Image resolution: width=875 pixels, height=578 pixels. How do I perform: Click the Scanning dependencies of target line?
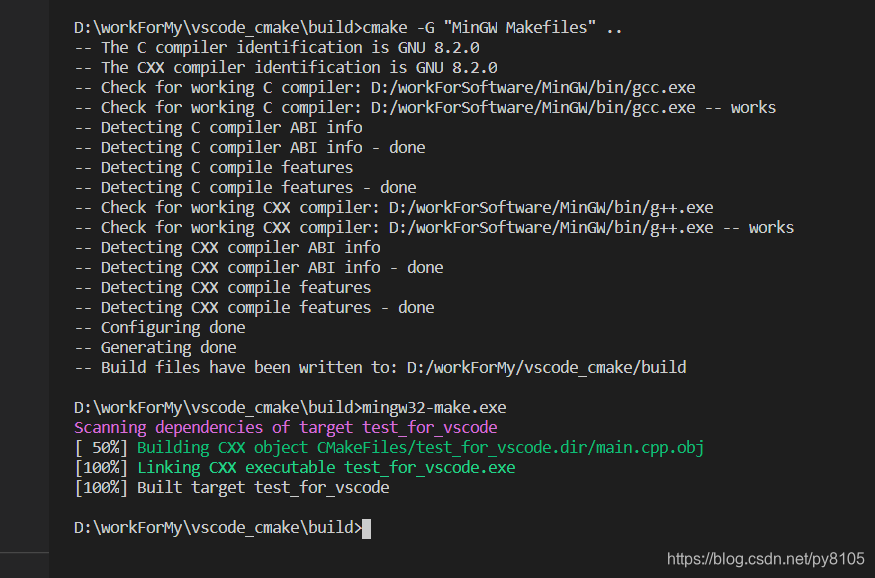(x=286, y=428)
